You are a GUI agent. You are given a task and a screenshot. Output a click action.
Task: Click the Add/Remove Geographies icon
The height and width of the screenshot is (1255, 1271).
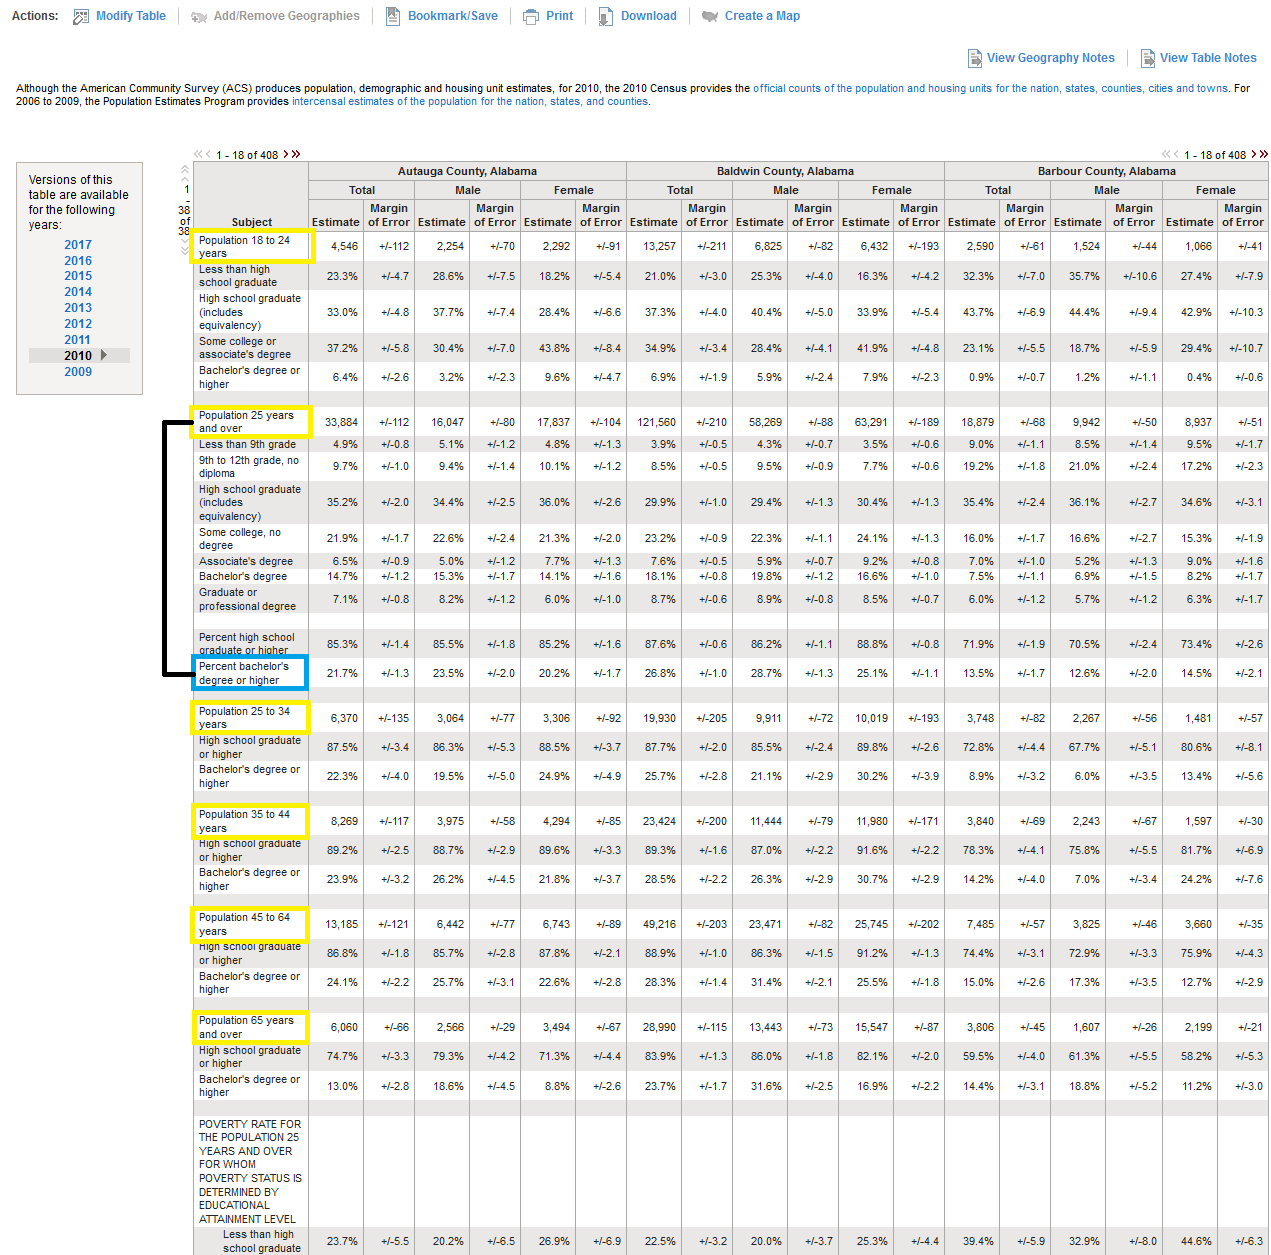[199, 17]
